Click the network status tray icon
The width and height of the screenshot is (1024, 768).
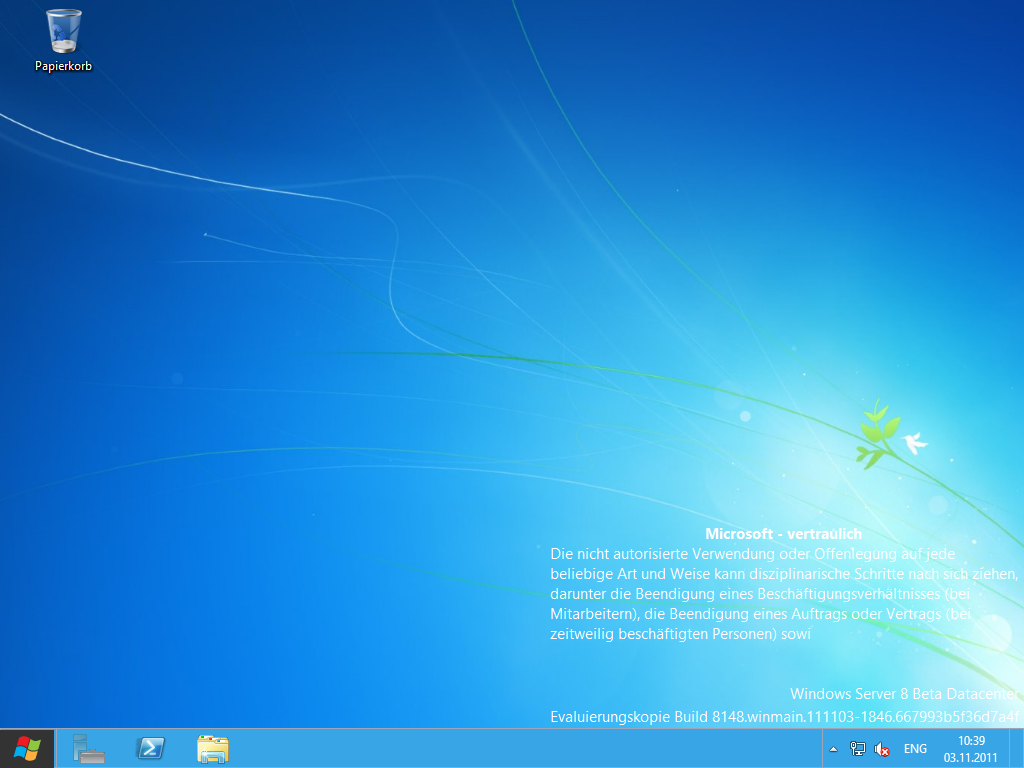tap(857, 749)
